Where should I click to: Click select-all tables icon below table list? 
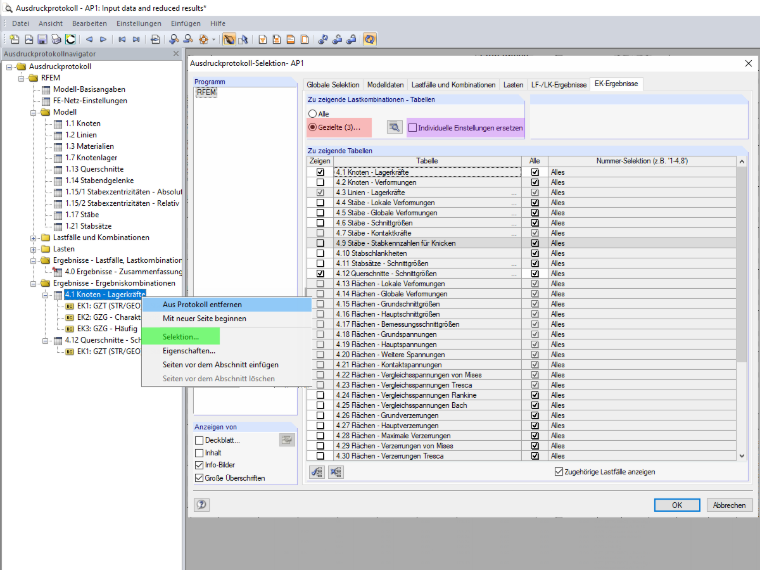[x=317, y=472]
